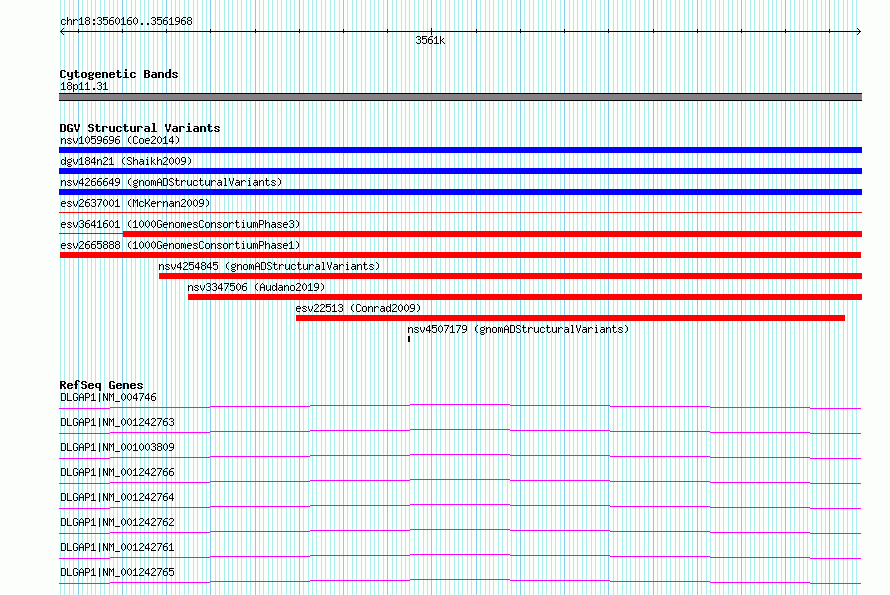The image size is (890, 595).
Task: Select nsv4507179 (gnomADStructuralVariants) label
Action: [518, 329]
